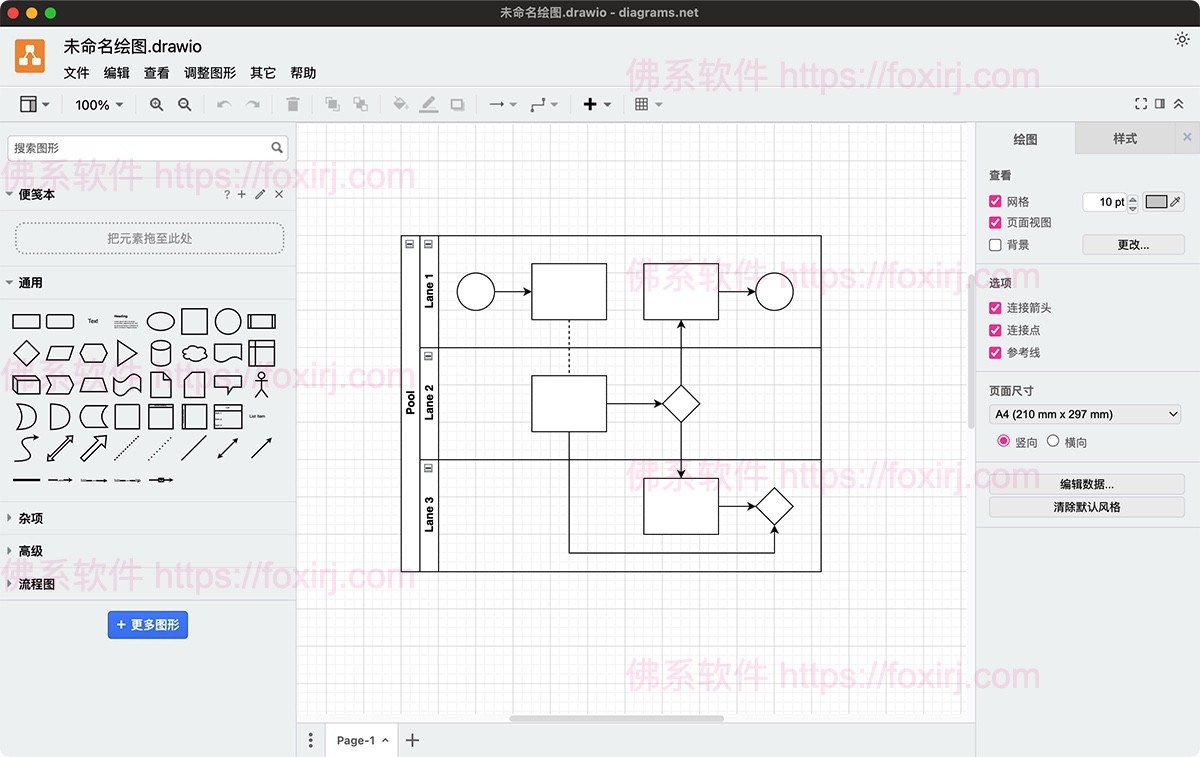Click the Delete (trash) toolbar icon
The height and width of the screenshot is (757, 1200).
point(291,104)
